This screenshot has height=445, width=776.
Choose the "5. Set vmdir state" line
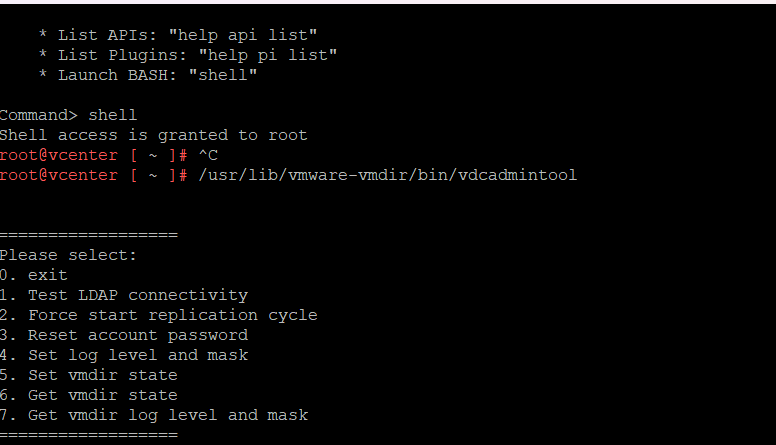coord(89,375)
